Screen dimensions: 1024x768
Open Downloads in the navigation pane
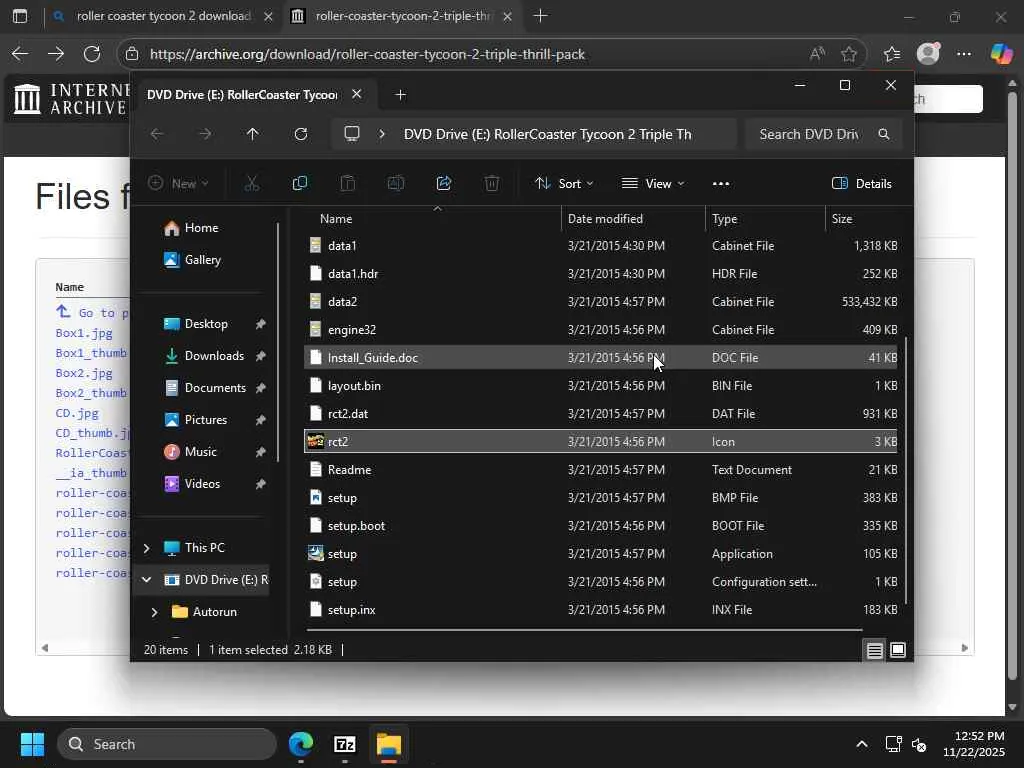[x=203, y=356]
